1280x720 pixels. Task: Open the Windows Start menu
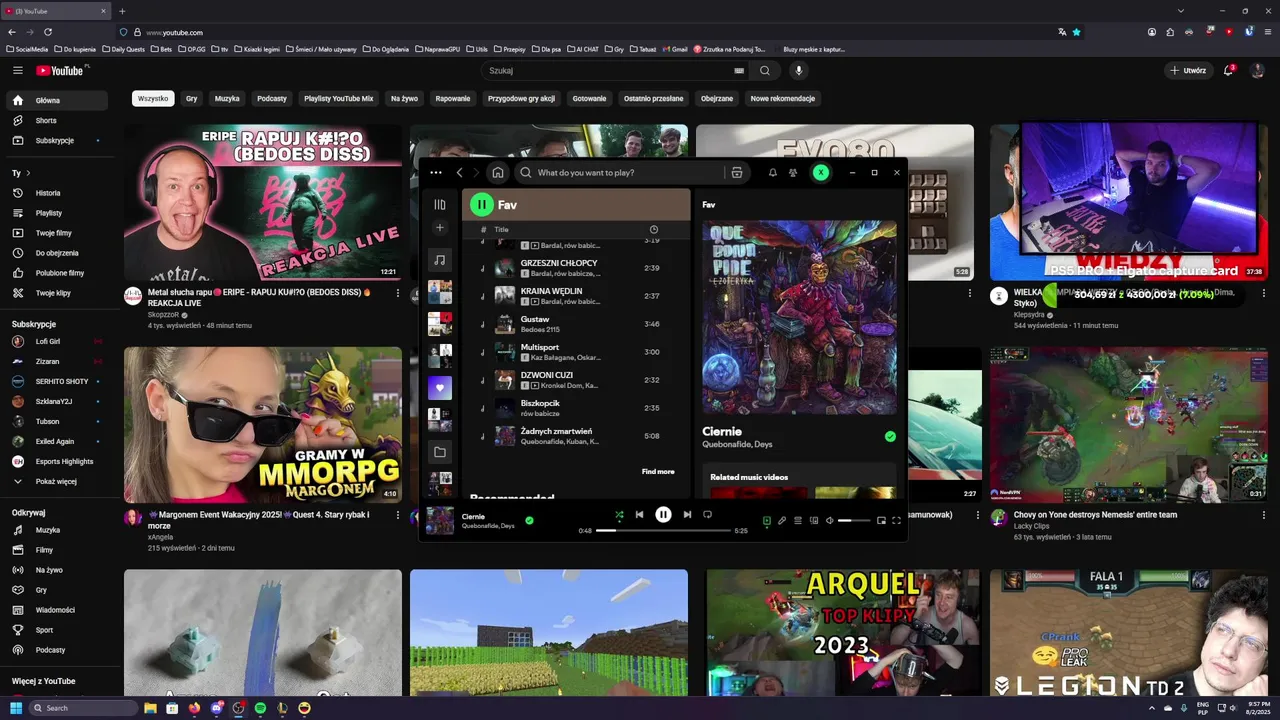14,708
